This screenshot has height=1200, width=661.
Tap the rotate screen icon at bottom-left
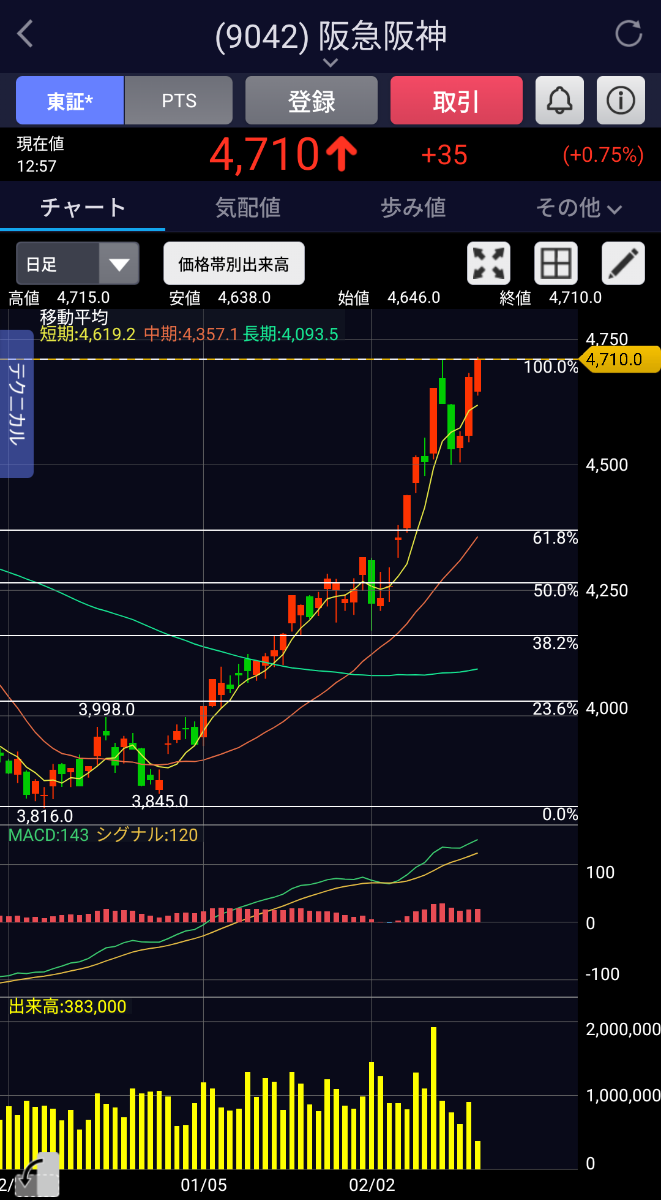36,1174
